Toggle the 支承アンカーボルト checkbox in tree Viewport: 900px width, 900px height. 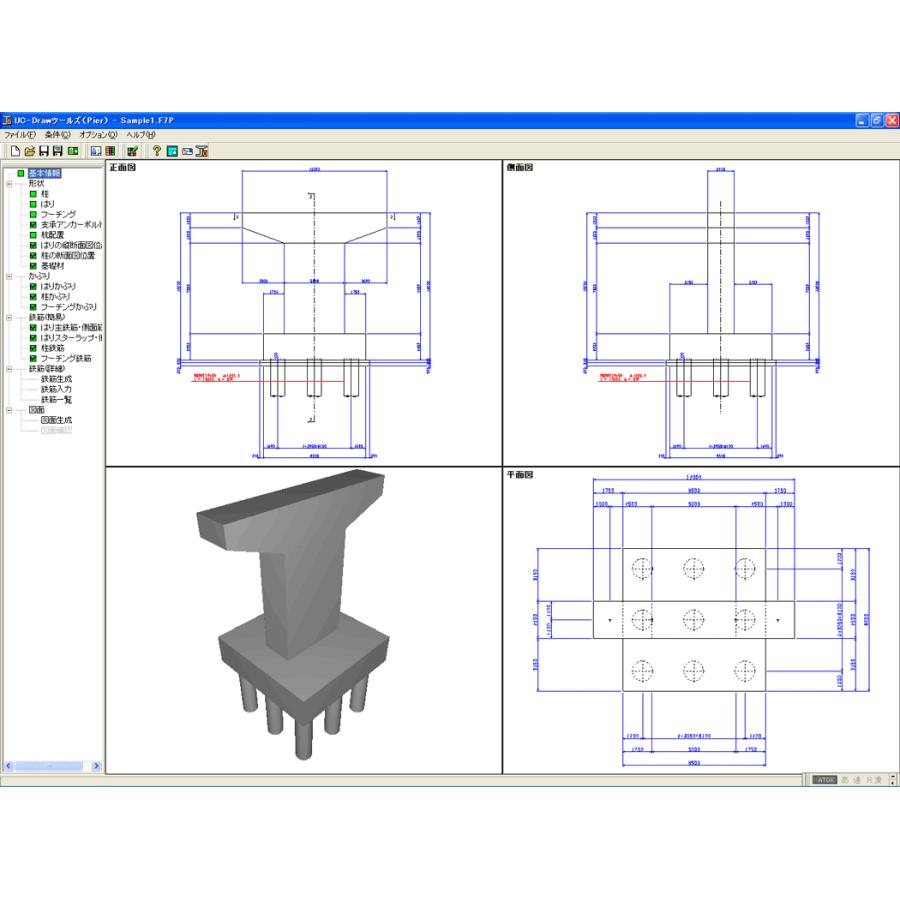point(33,225)
